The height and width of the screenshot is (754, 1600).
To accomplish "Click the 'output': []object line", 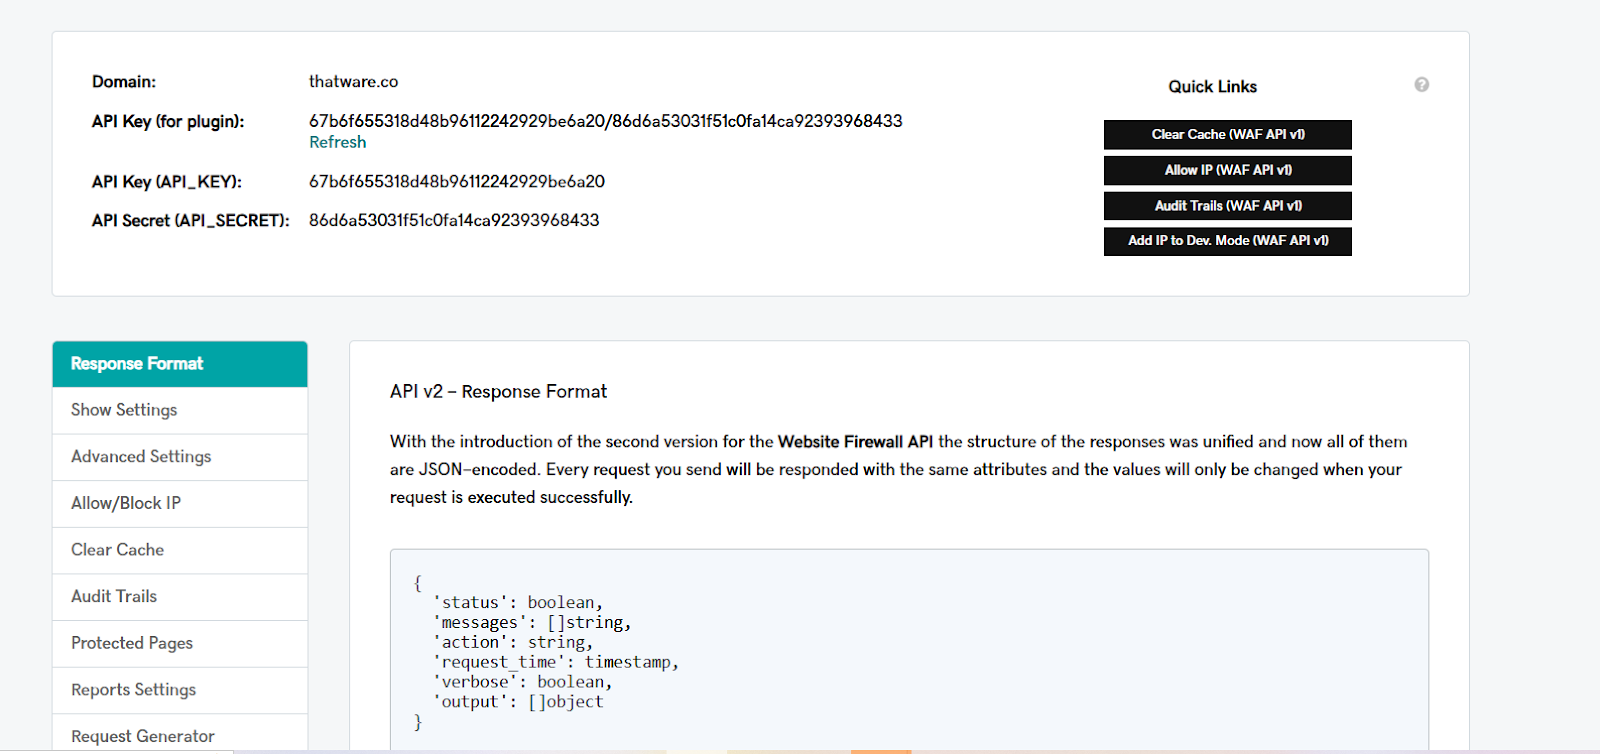I will 518,702.
